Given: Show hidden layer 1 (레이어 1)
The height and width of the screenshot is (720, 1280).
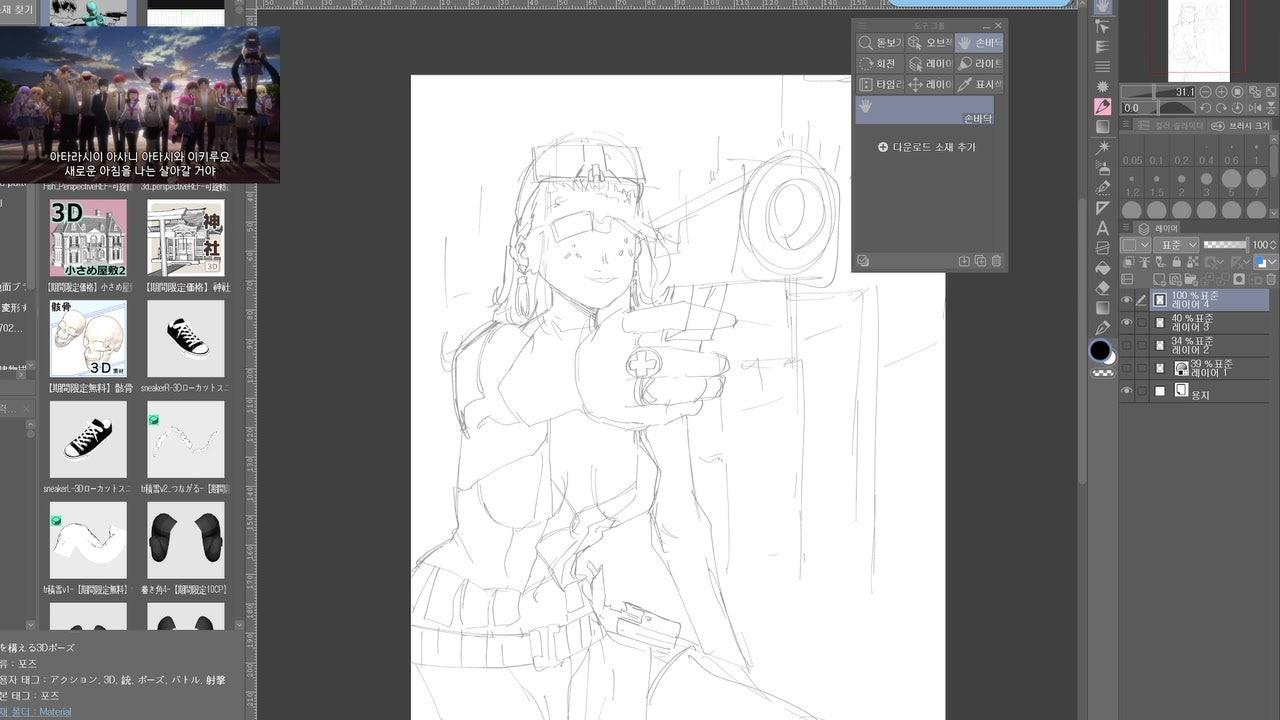Looking at the screenshot, I should pyautogui.click(x=1127, y=368).
